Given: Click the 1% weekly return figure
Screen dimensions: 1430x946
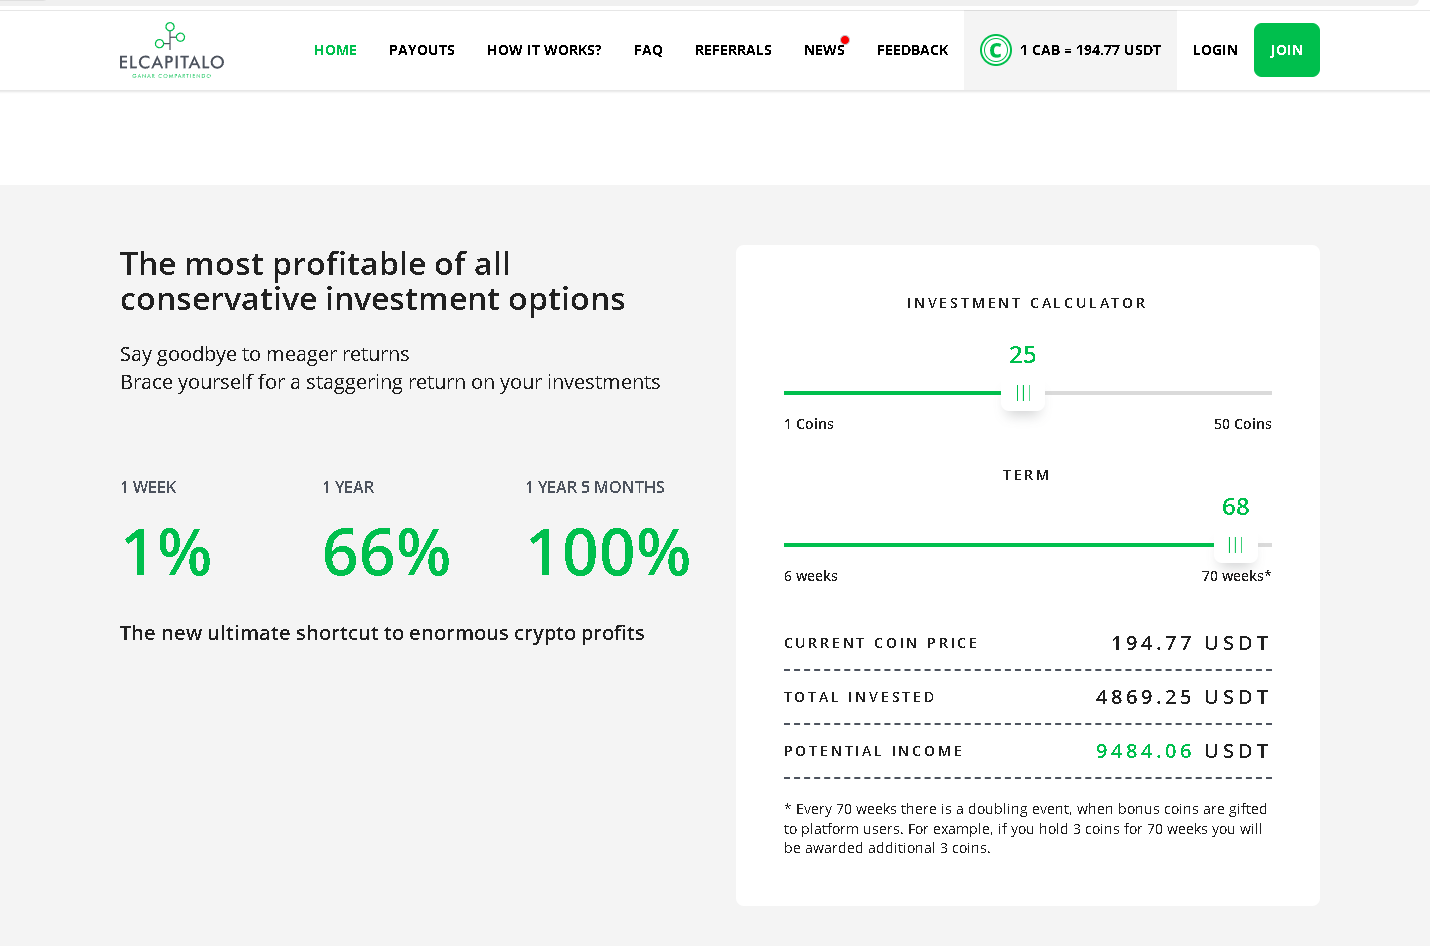Looking at the screenshot, I should click(x=166, y=552).
